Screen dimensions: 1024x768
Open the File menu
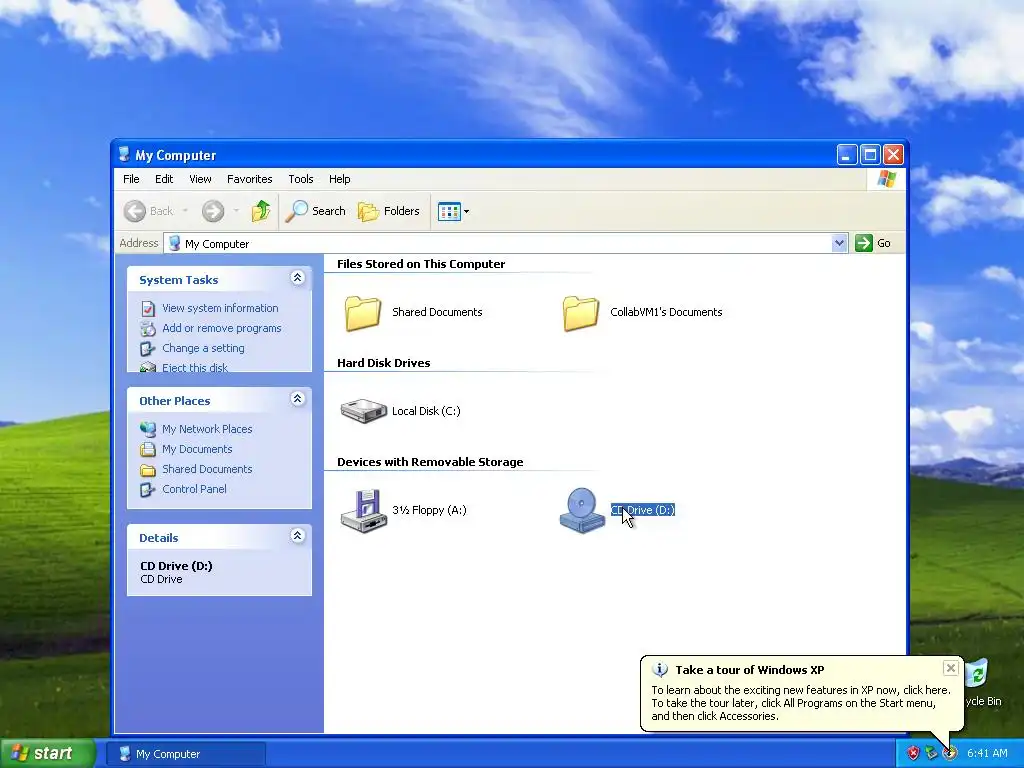pyautogui.click(x=131, y=179)
